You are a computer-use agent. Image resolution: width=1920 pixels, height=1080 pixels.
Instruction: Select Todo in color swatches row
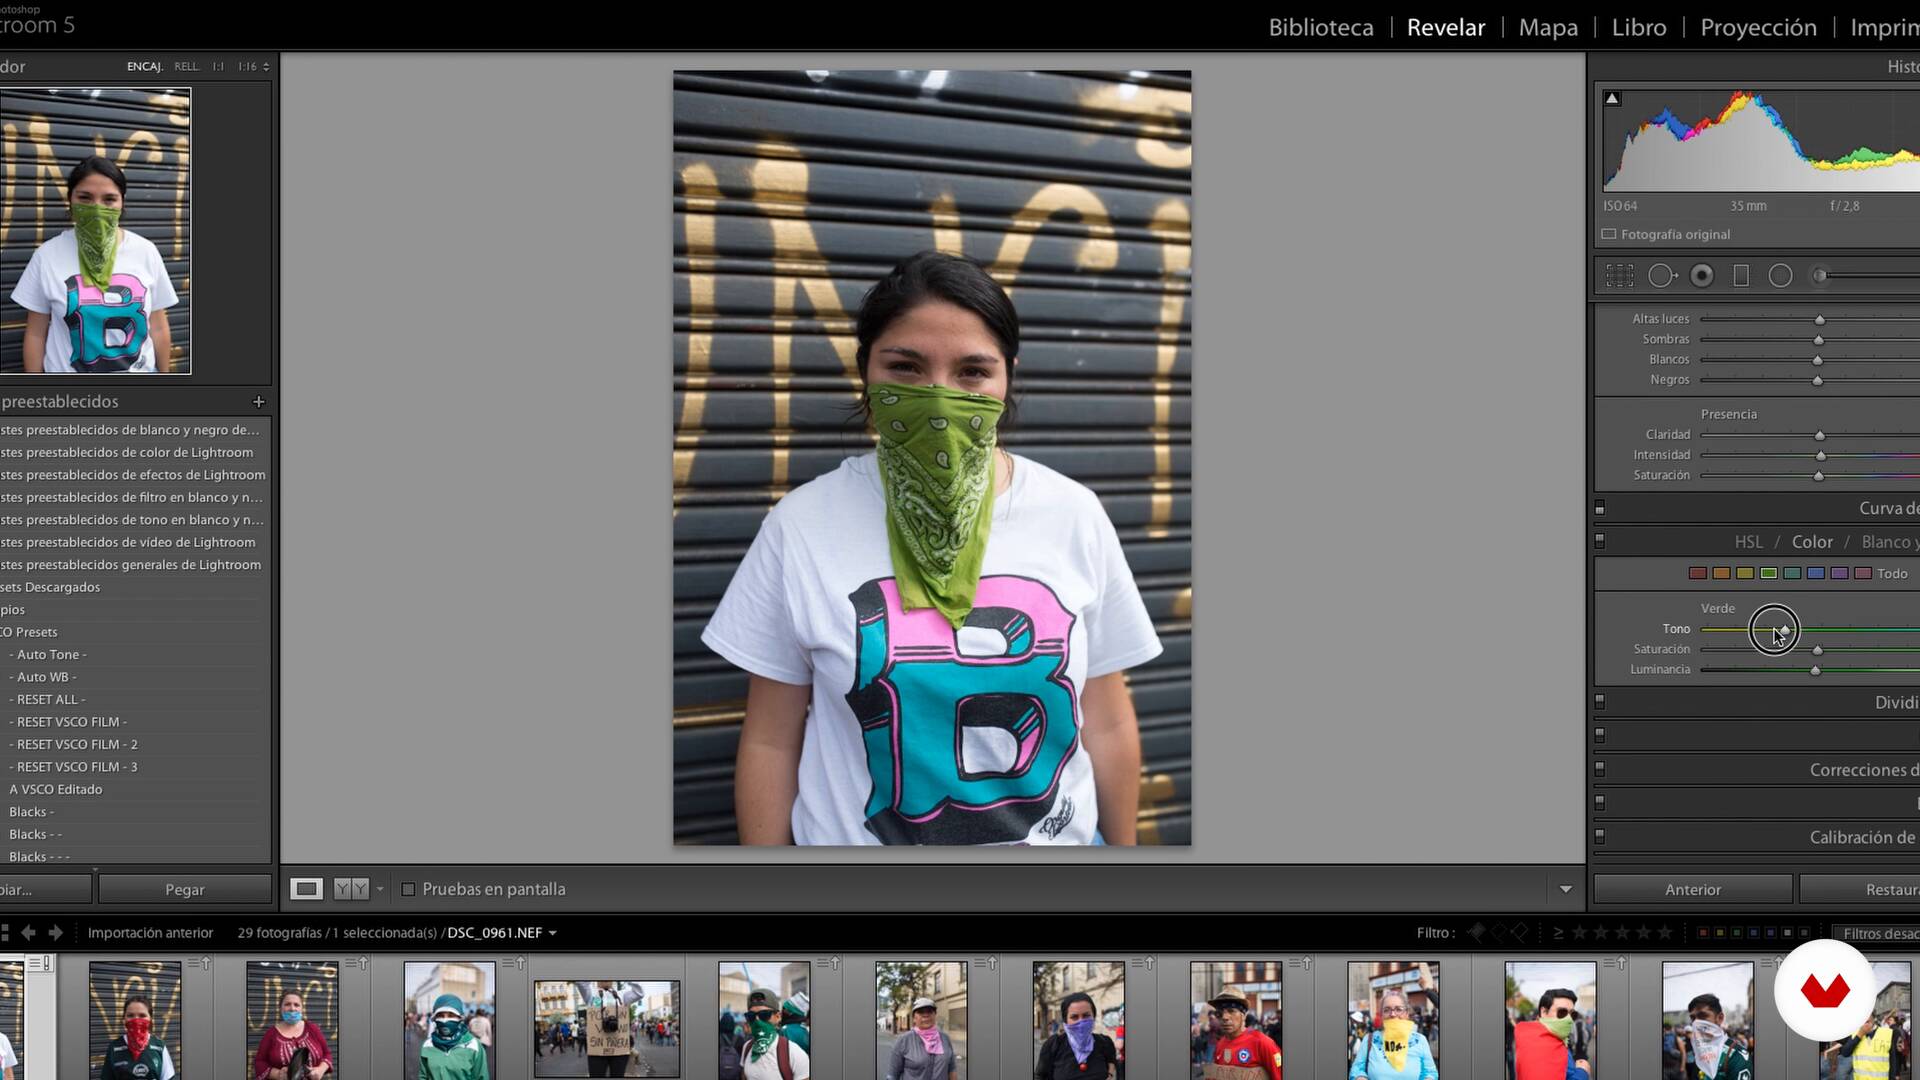pyautogui.click(x=1892, y=573)
